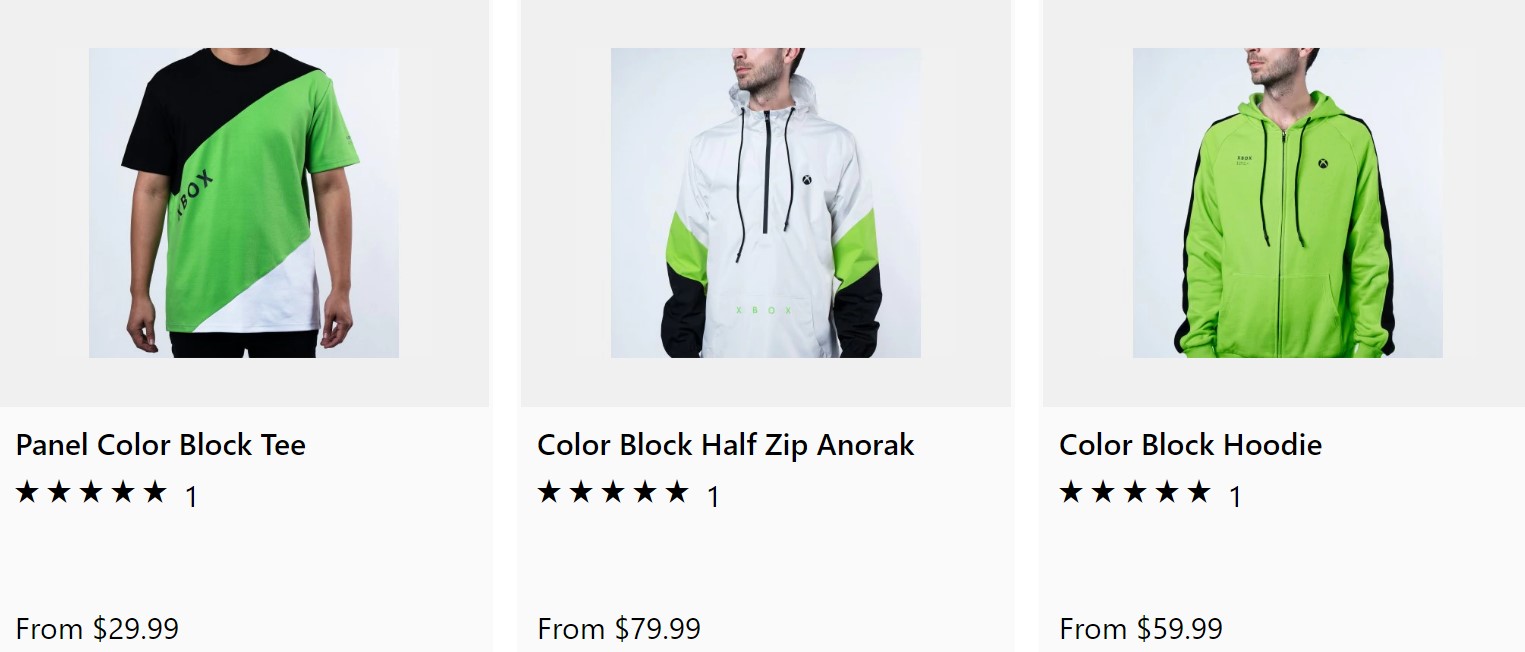Click first star of the Tee rating
The height and width of the screenshot is (652, 1525).
pyautogui.click(x=27, y=492)
